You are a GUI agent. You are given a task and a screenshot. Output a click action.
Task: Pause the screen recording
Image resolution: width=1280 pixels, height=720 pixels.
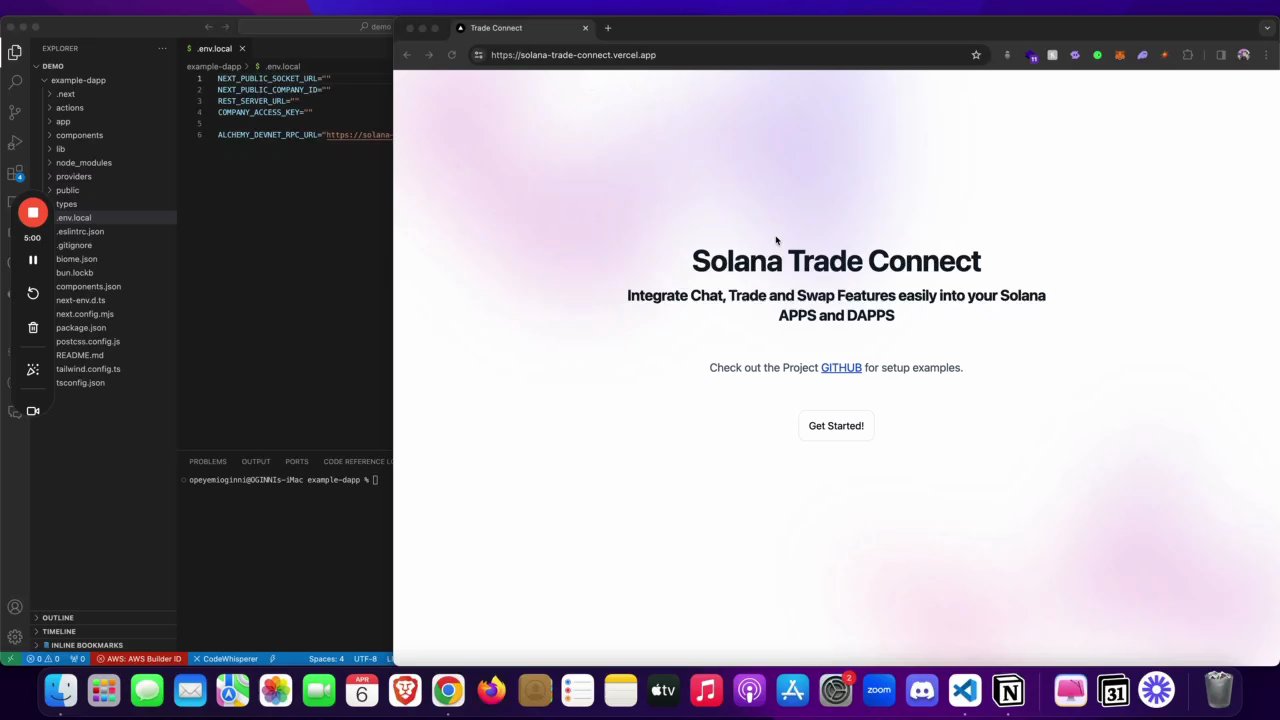point(33,260)
